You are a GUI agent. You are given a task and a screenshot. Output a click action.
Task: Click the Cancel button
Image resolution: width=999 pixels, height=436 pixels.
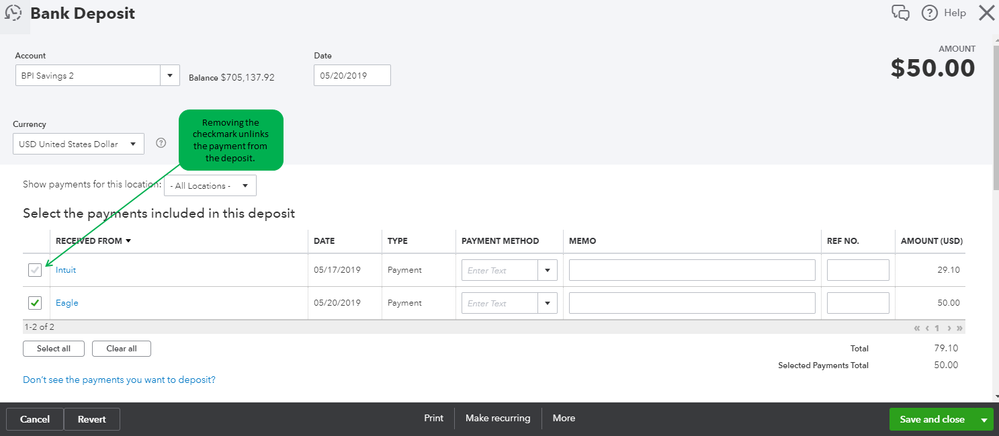pos(35,419)
